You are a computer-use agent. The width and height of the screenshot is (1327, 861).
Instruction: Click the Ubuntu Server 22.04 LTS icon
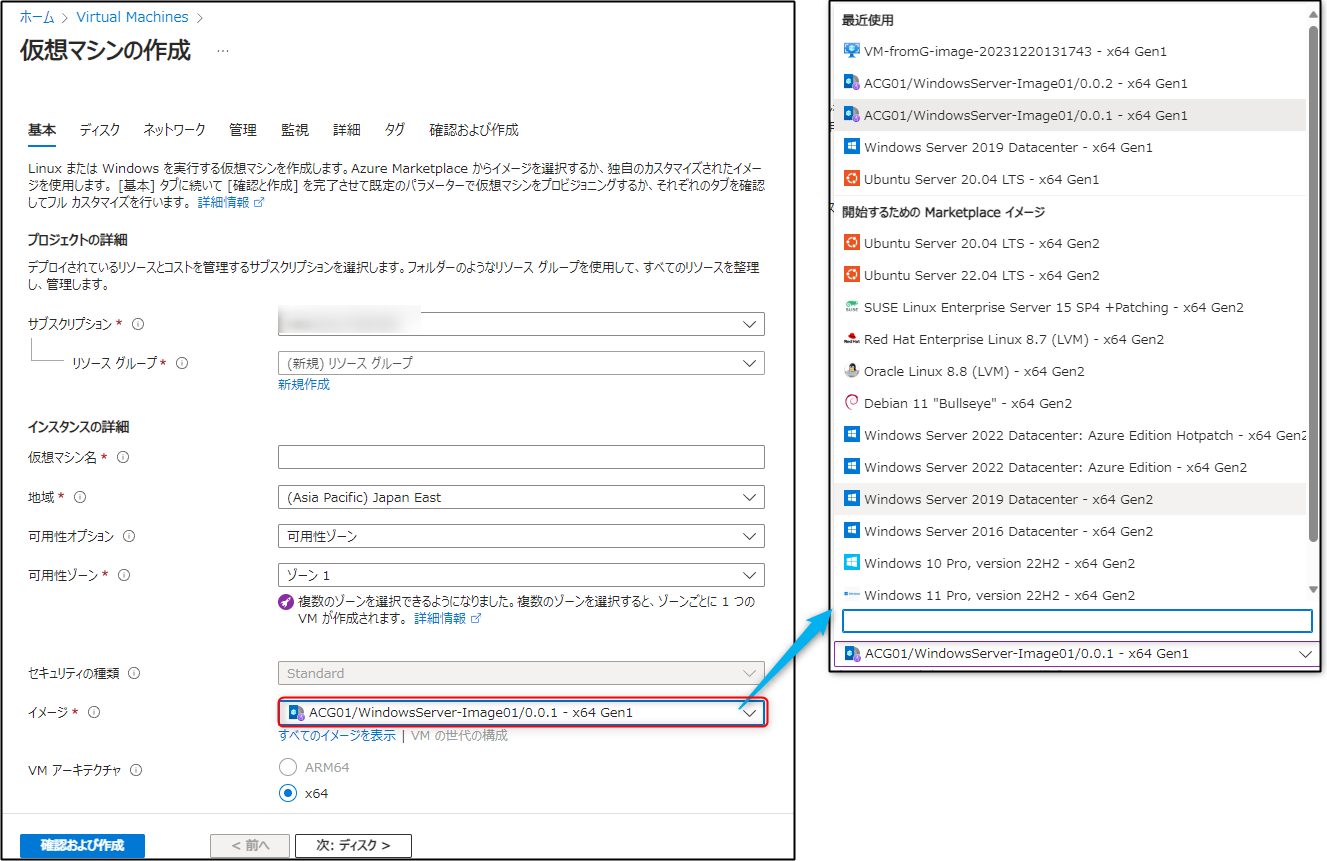[852, 275]
